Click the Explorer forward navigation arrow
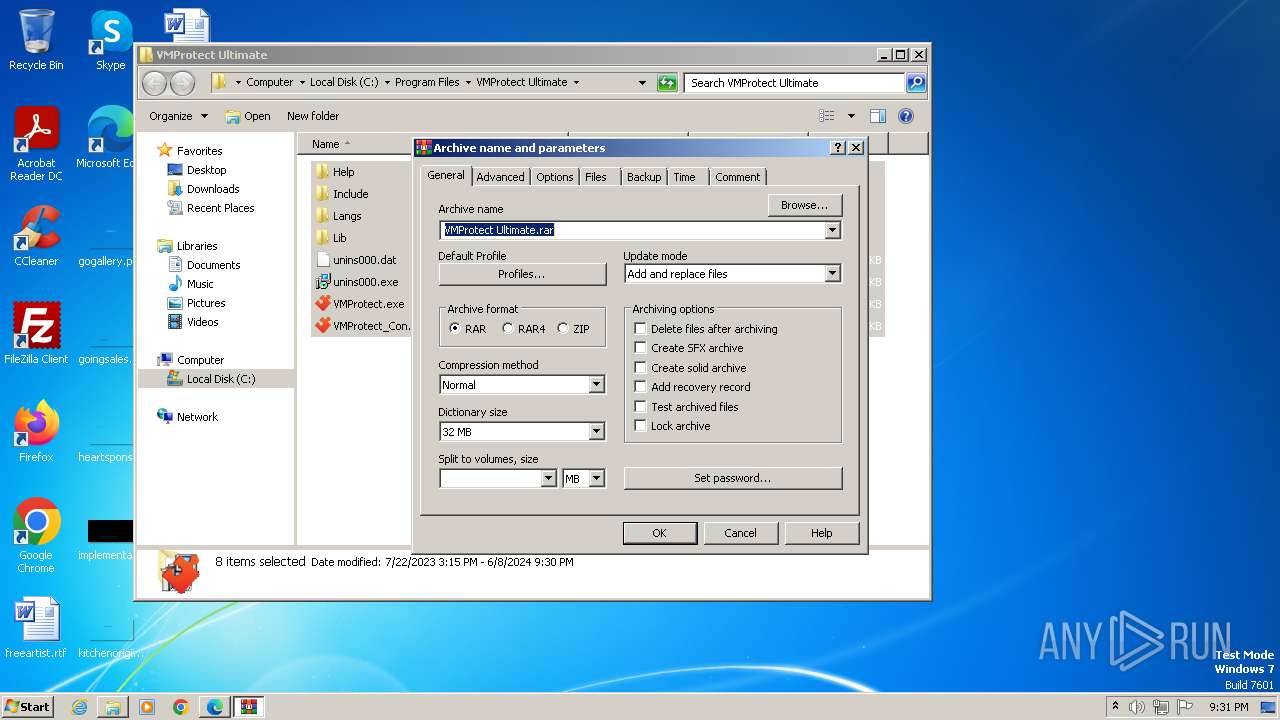This screenshot has height=720, width=1280. pyautogui.click(x=182, y=83)
